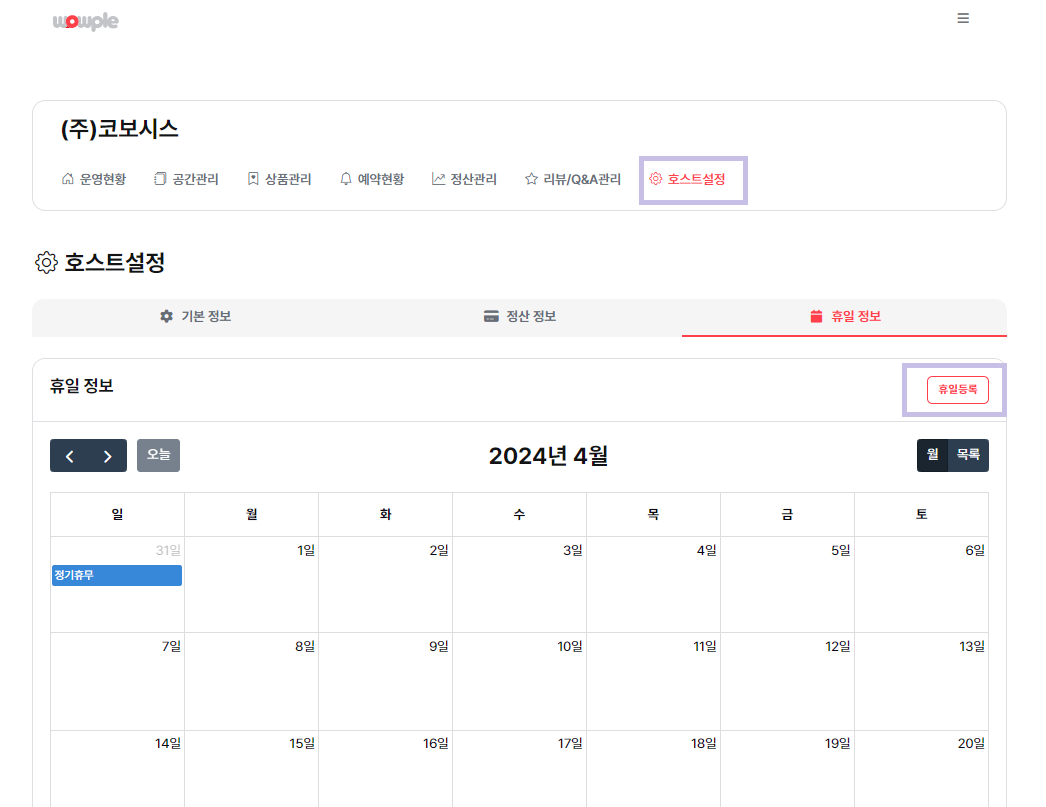The width and height of the screenshot is (1046, 807).
Task: Select the 10일 calendar cell
Action: 519,680
